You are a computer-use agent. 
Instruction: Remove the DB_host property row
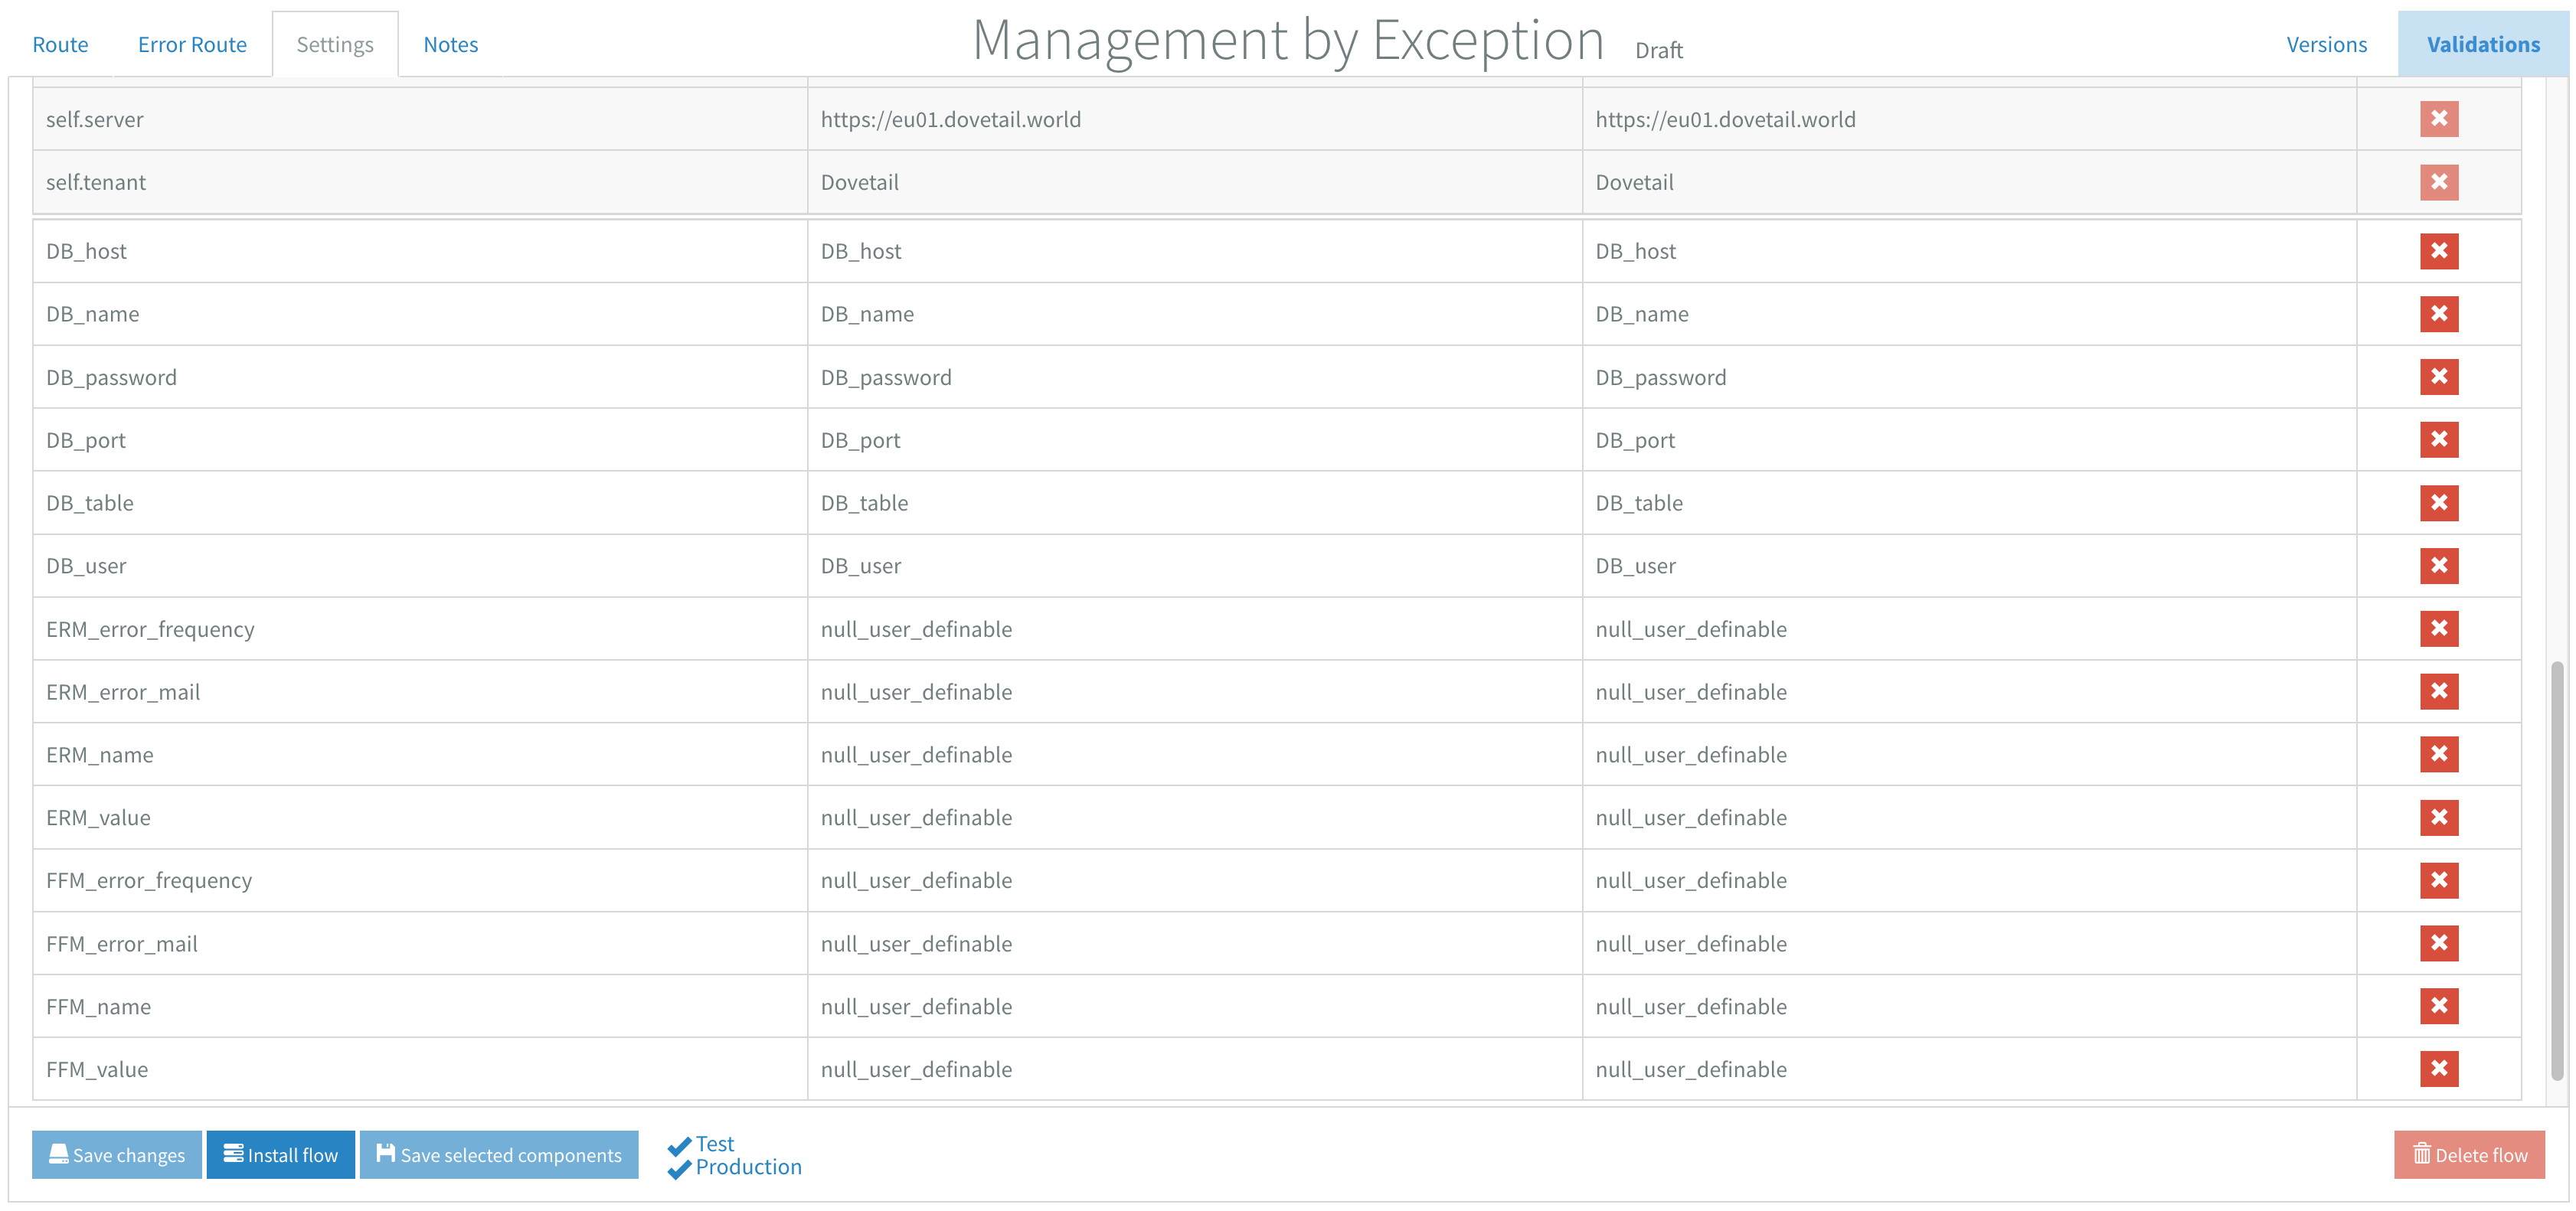click(x=2438, y=251)
